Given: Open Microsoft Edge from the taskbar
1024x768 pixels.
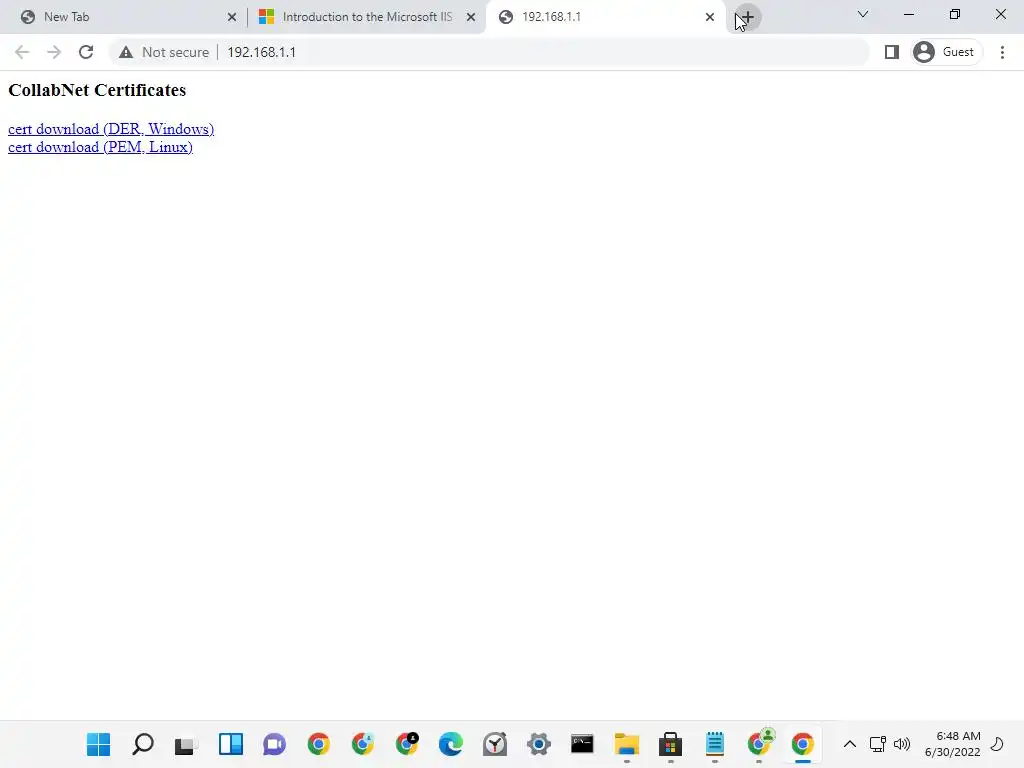Looking at the screenshot, I should (x=451, y=744).
